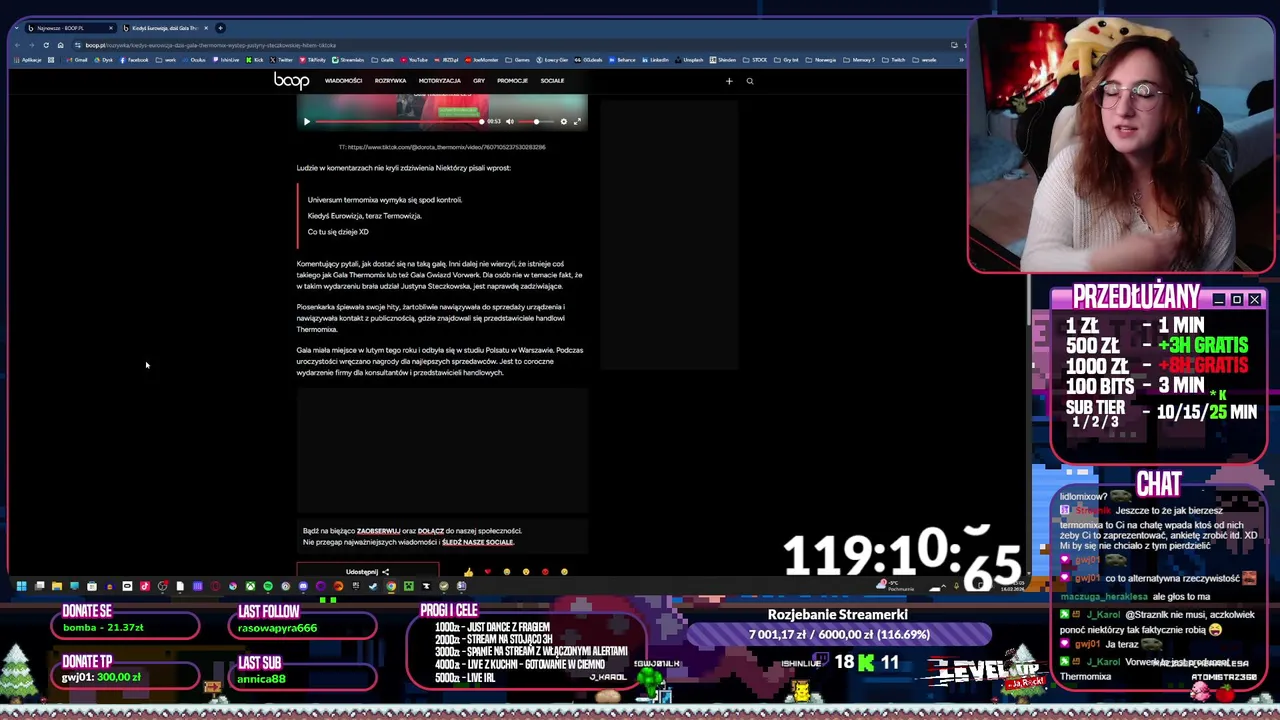Seek along the video progress bar

[398, 122]
